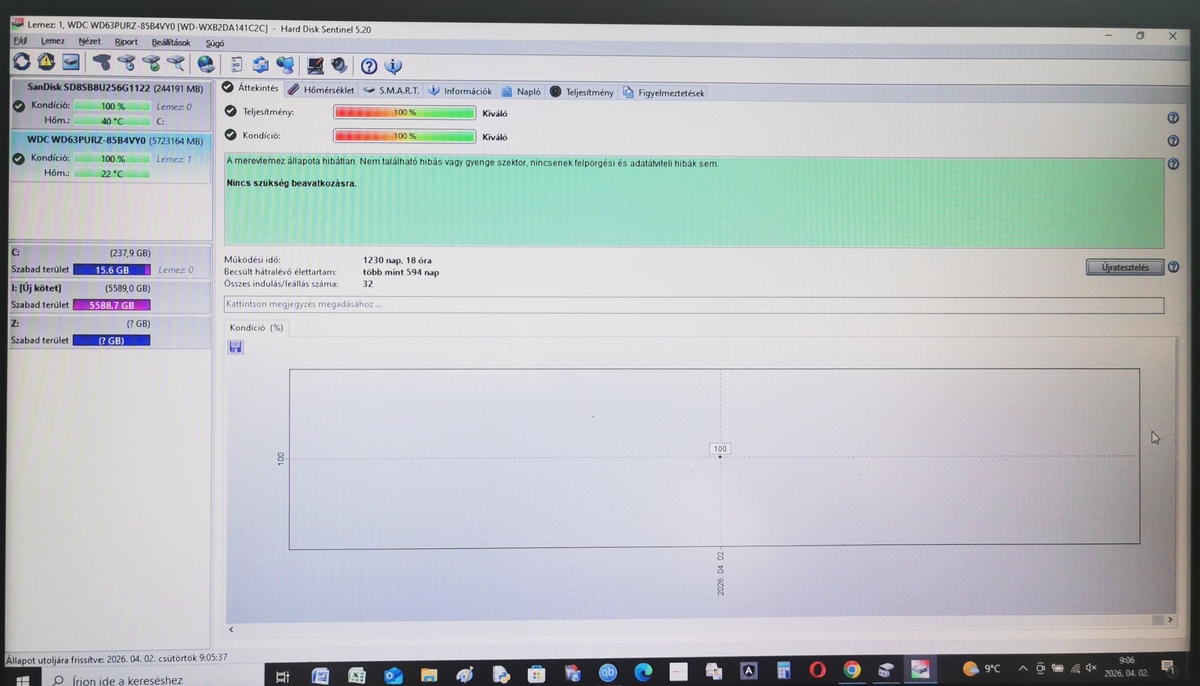Click the 1230 nap, 18 óra value
The image size is (1200, 686).
[x=397, y=260]
